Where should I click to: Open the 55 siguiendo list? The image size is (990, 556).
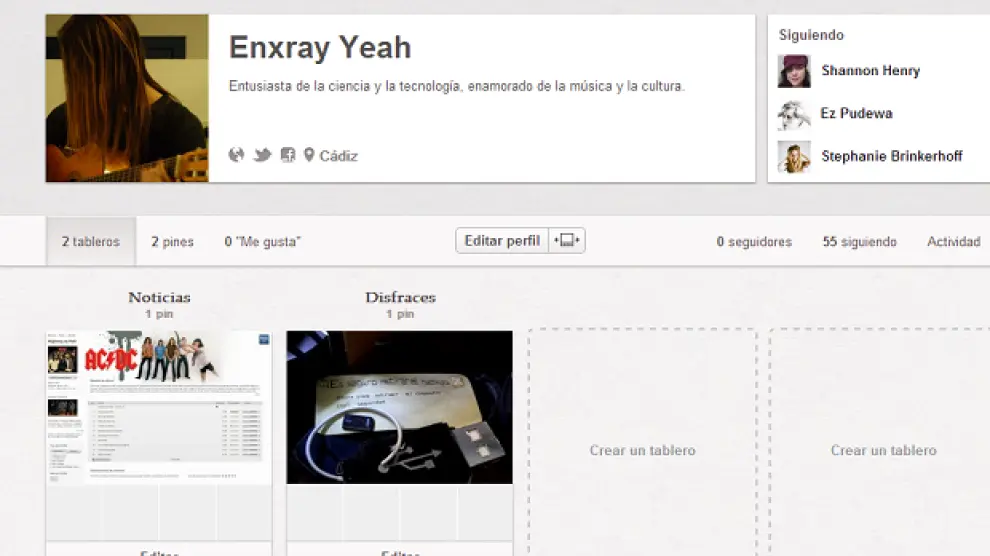pyautogui.click(x=859, y=242)
